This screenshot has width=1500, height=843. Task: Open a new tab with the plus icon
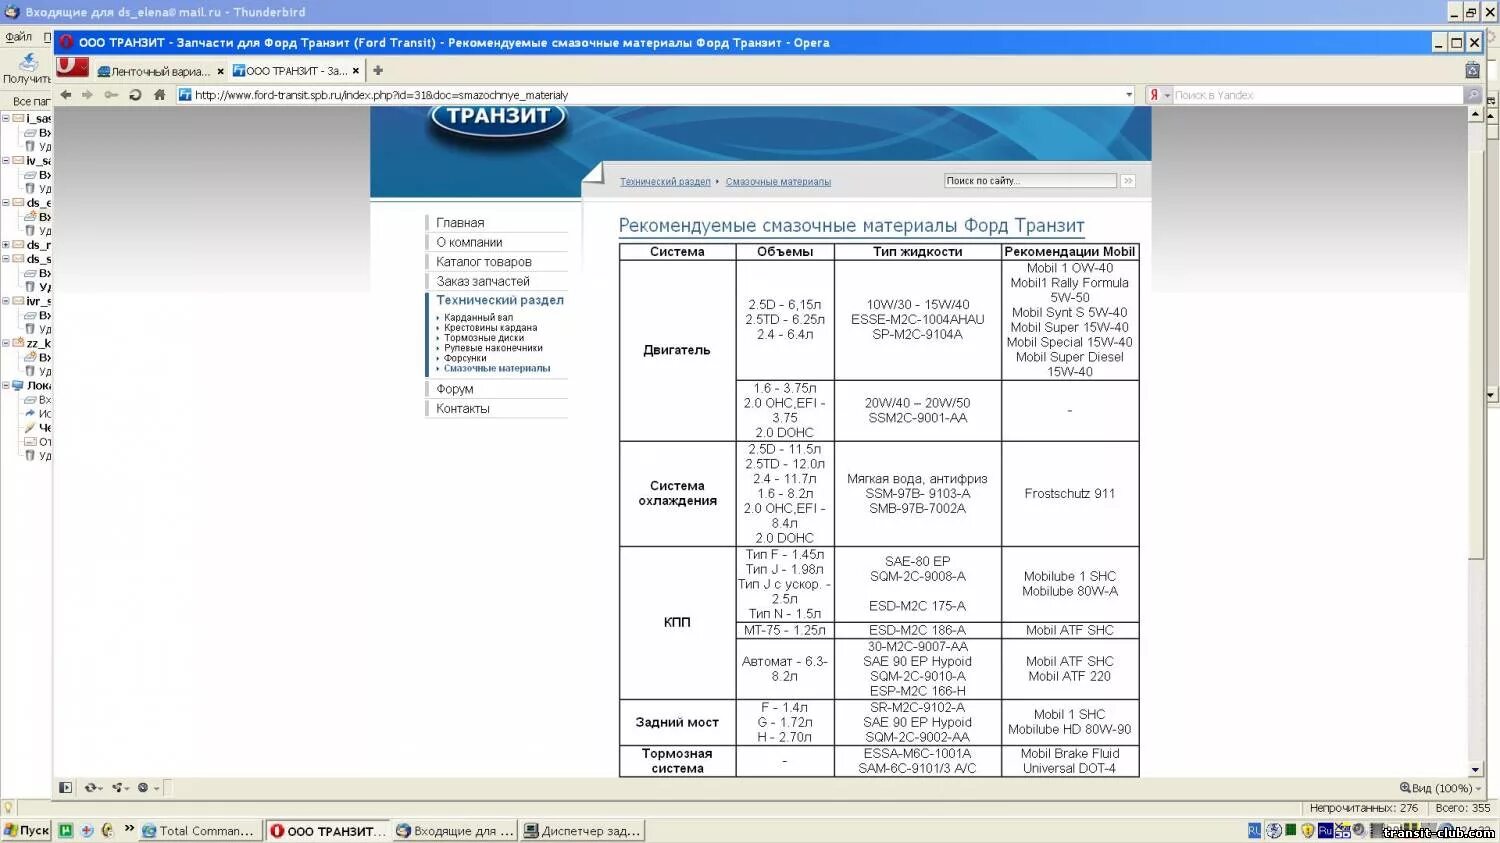[378, 71]
